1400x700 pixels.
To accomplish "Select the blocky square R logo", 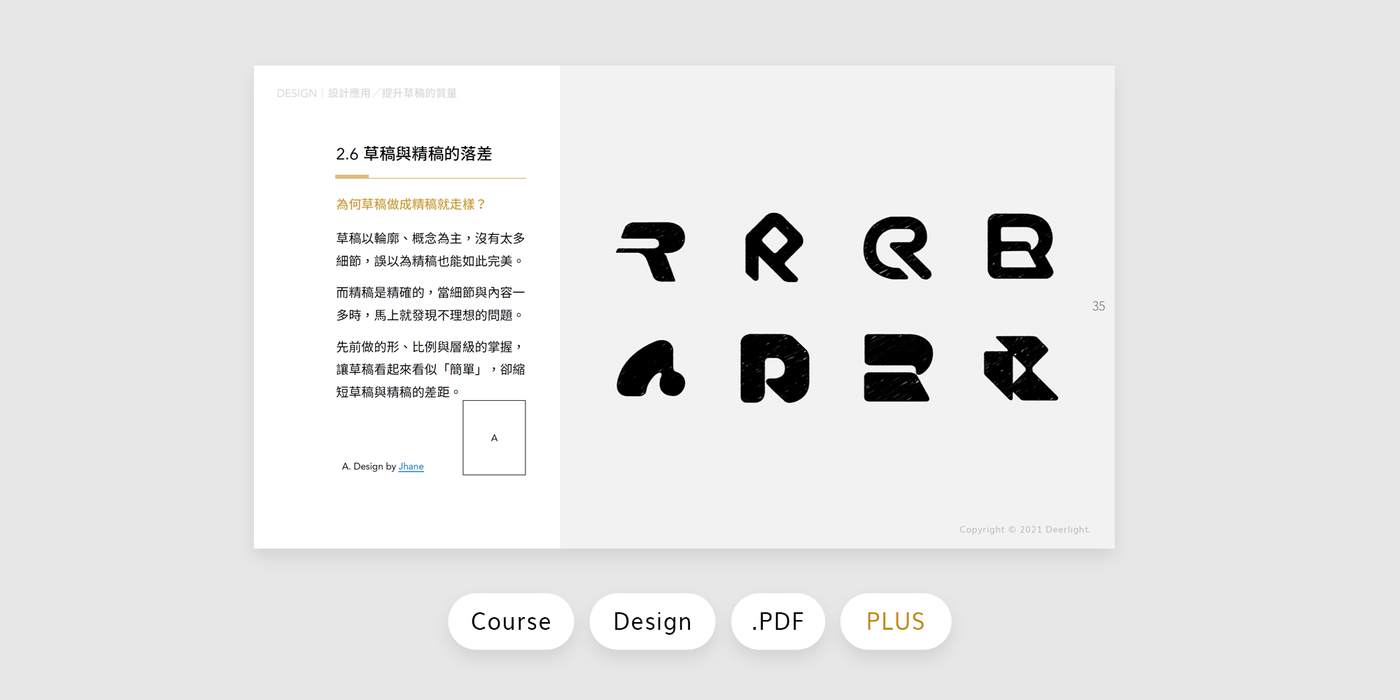I will click(775, 368).
